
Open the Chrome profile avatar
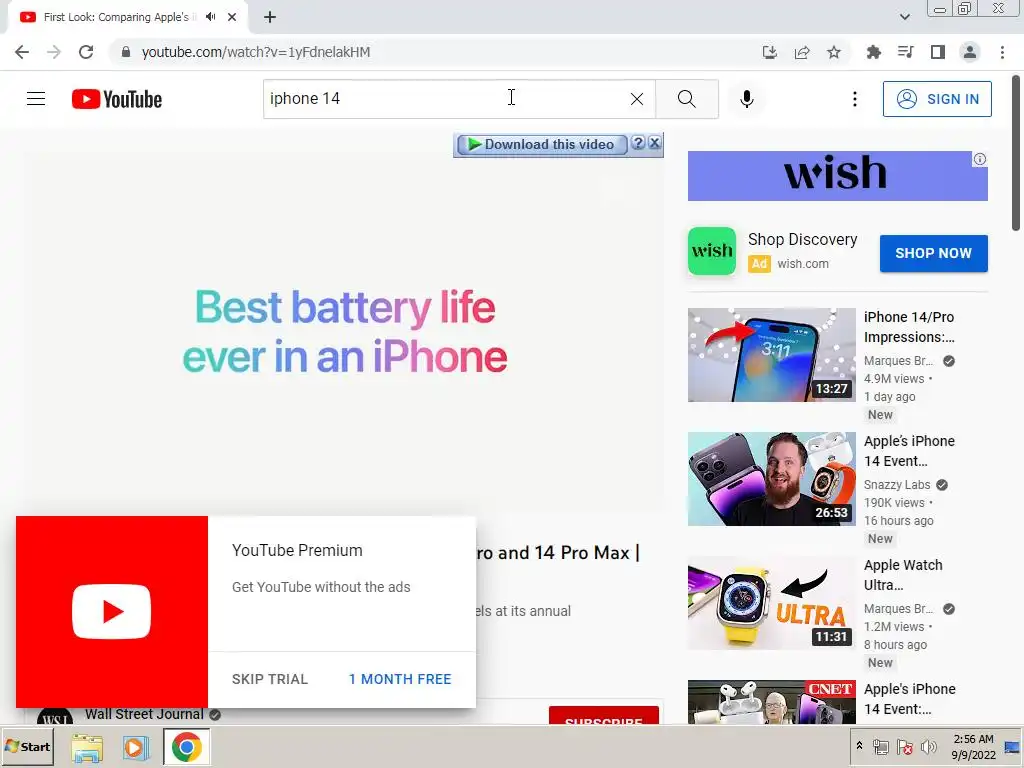[970, 52]
